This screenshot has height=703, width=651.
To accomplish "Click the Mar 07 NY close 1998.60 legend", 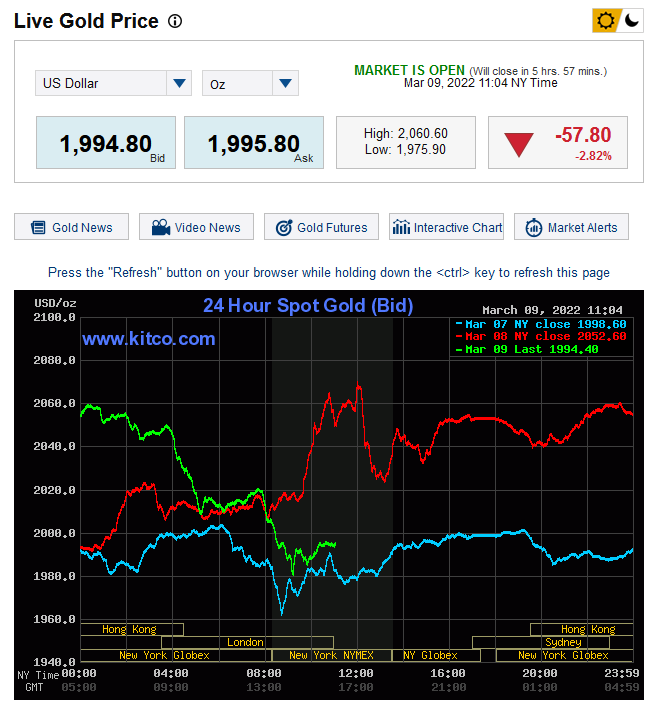I will pos(541,324).
